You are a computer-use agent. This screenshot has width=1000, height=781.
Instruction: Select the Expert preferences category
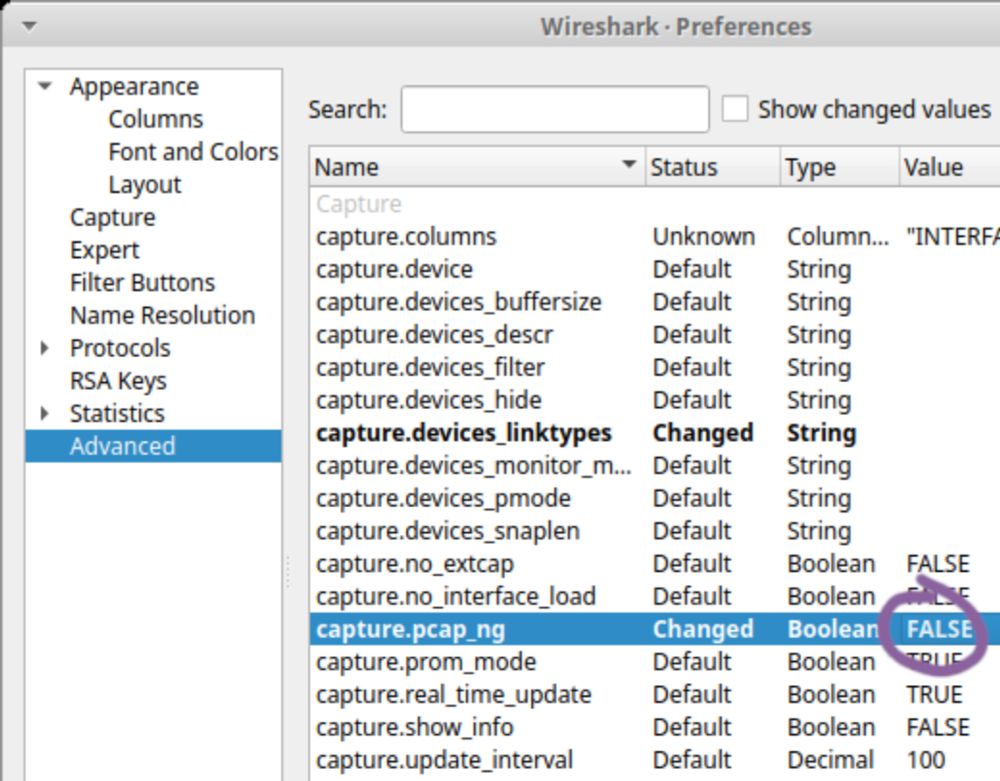pyautogui.click(x=105, y=251)
